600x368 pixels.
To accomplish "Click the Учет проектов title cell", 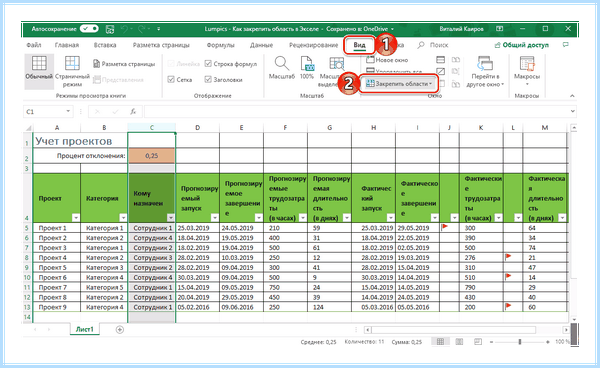I will (80, 141).
